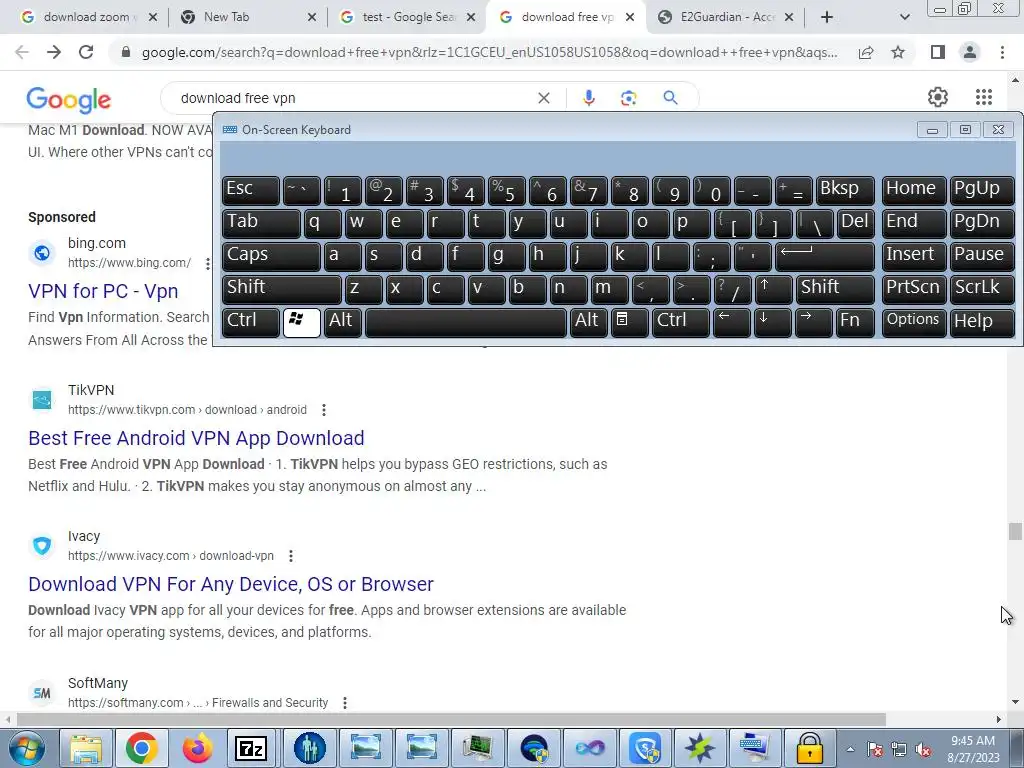Click Help key on On-Screen Keyboard
The image size is (1024, 768).
coord(982,322)
